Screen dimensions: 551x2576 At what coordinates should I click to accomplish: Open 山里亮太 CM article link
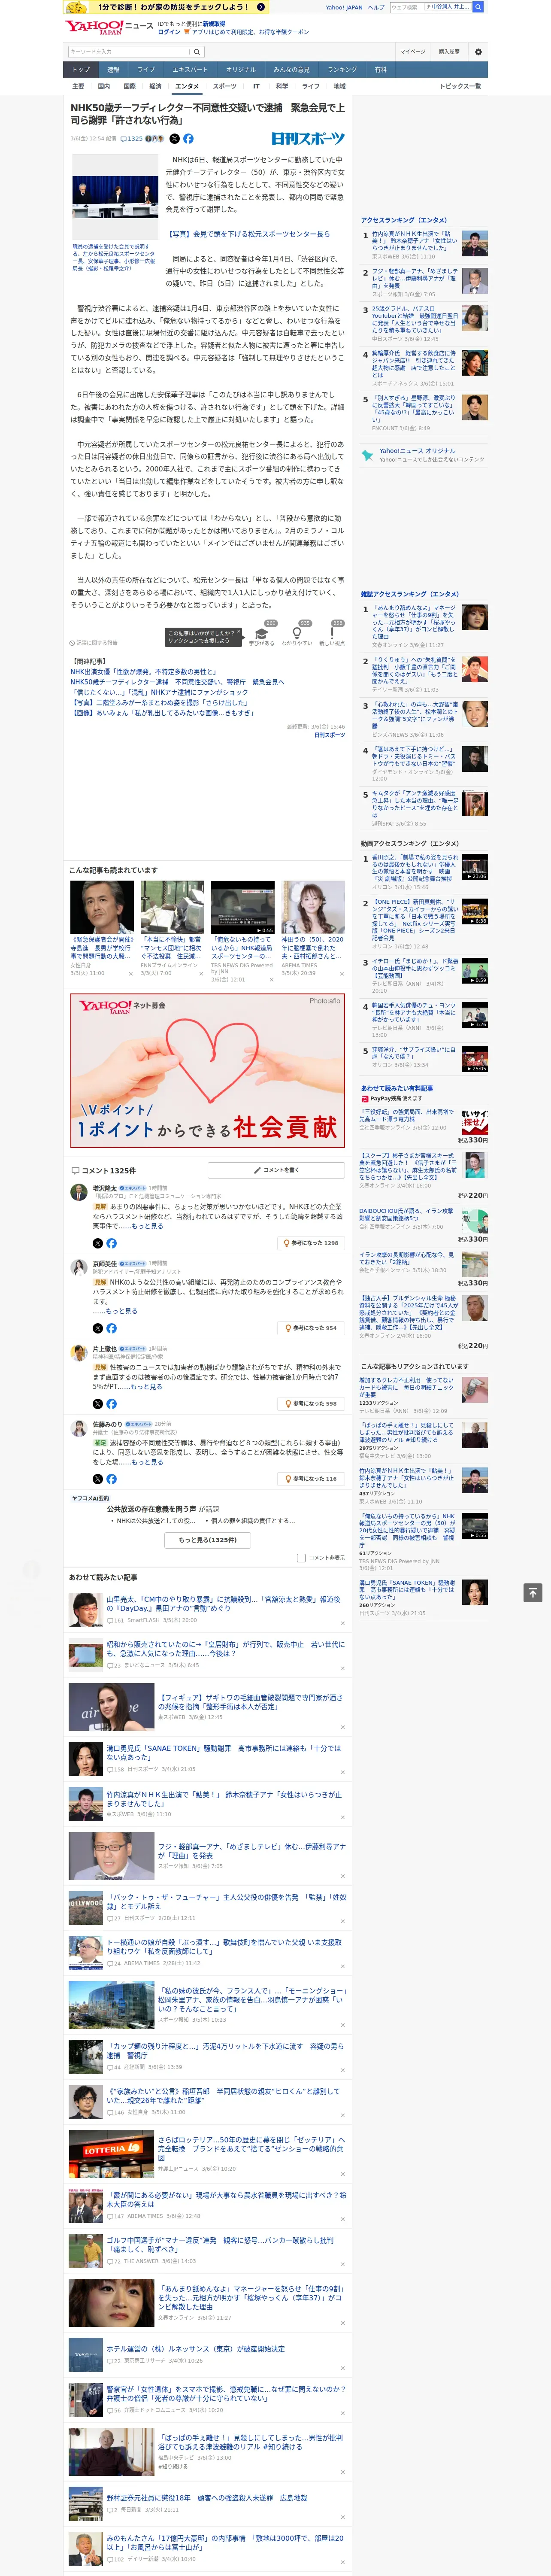(224, 1605)
